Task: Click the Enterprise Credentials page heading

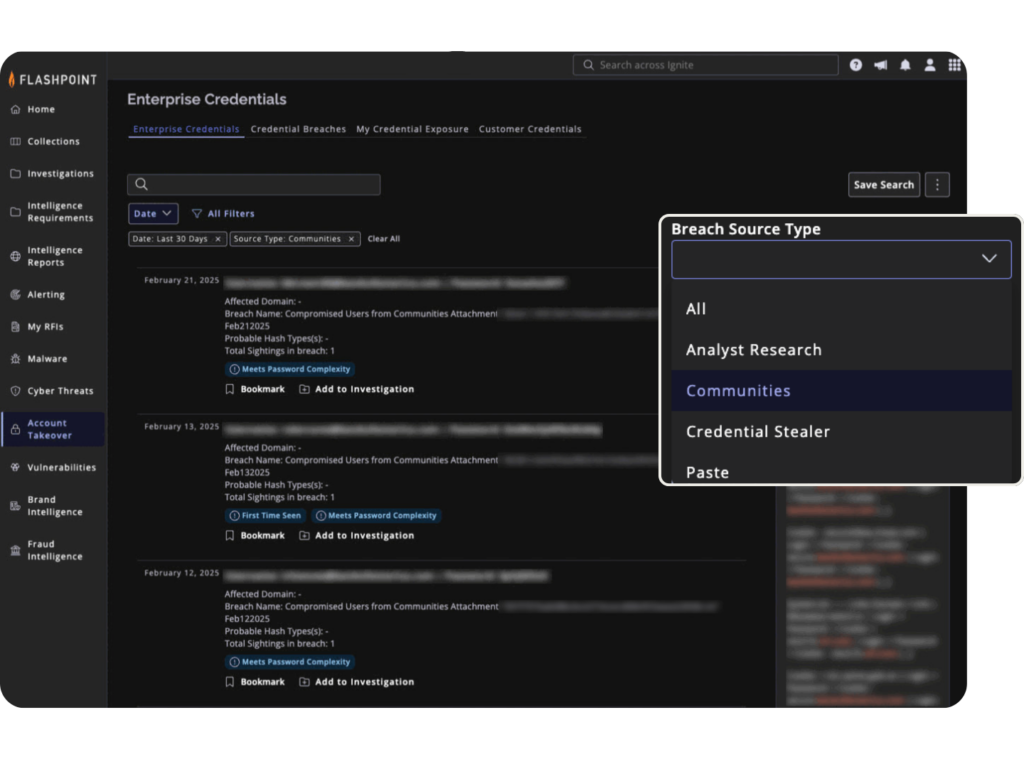Action: click(x=207, y=99)
